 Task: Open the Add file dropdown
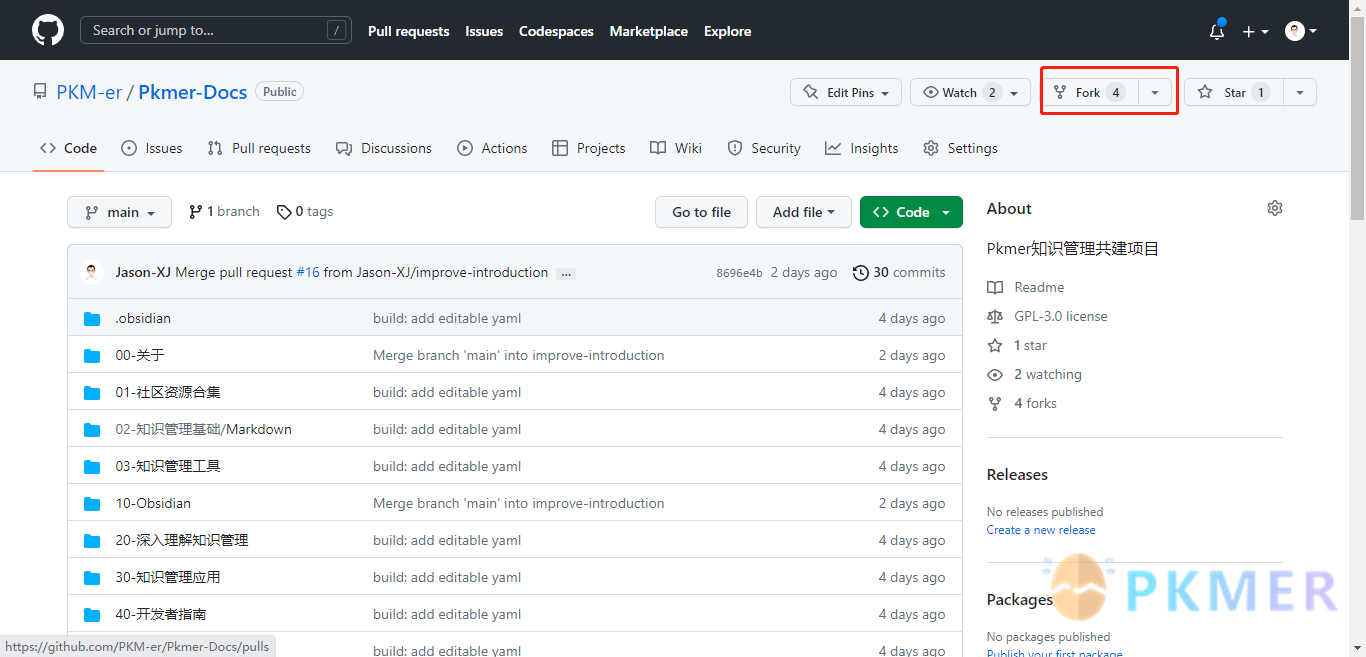804,212
